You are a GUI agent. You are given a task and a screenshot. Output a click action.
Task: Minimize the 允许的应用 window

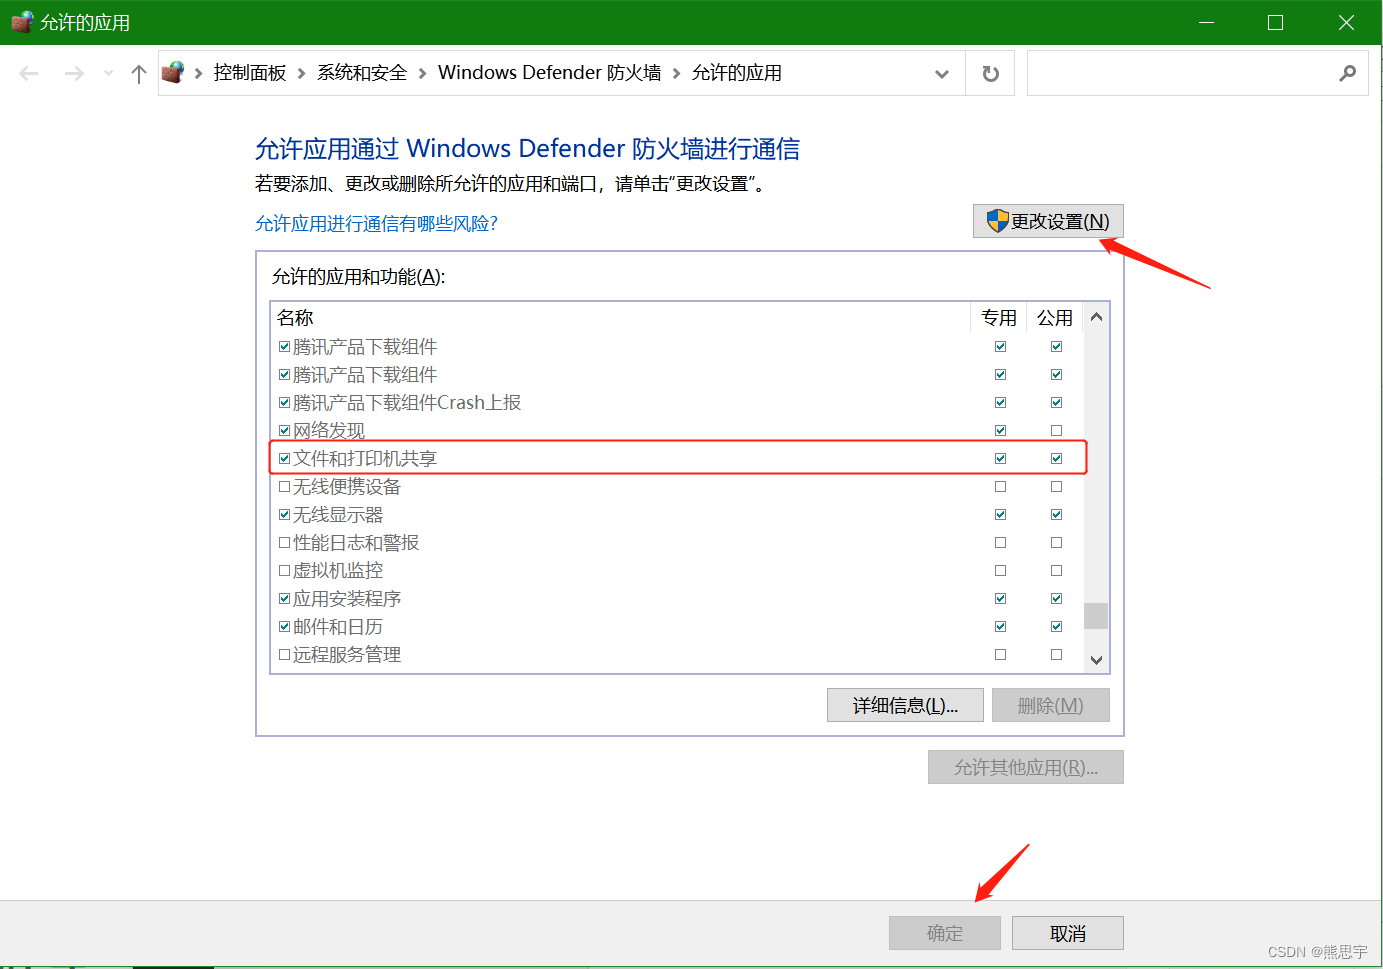click(1207, 22)
